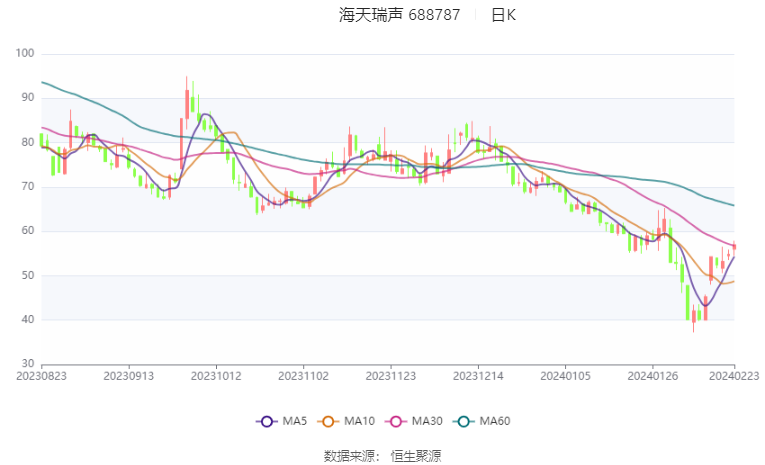Toggle the MA60 legend series
Image resolution: width=765 pixels, height=465 pixels.
click(482, 421)
